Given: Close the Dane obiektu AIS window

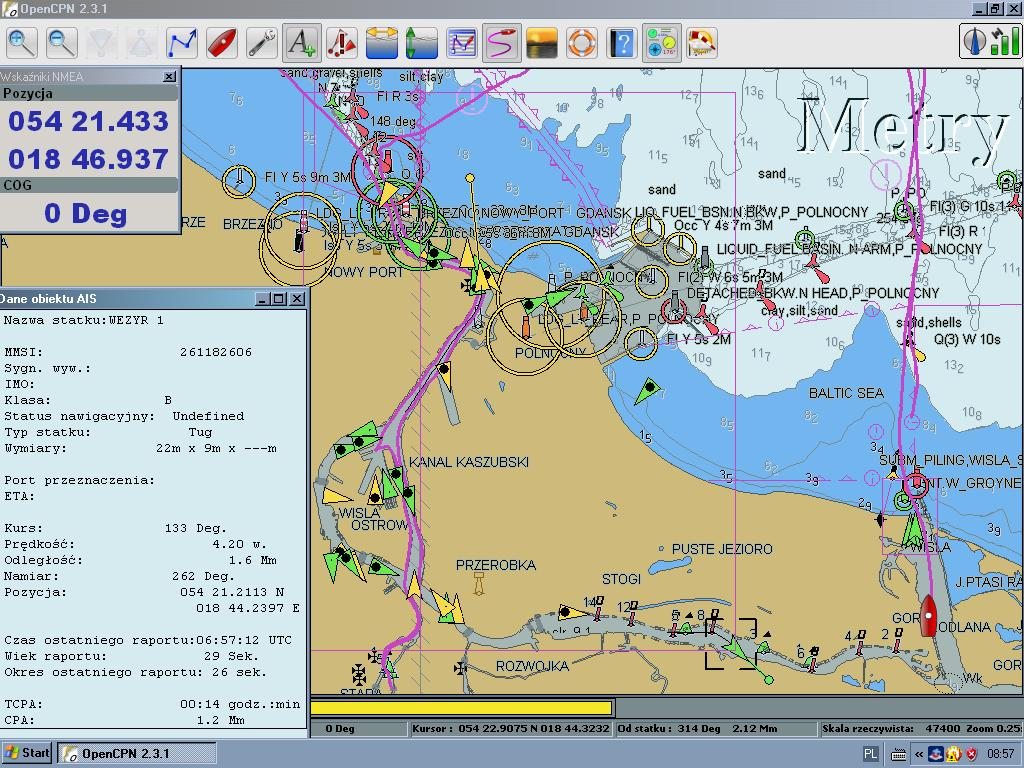Looking at the screenshot, I should click(297, 298).
